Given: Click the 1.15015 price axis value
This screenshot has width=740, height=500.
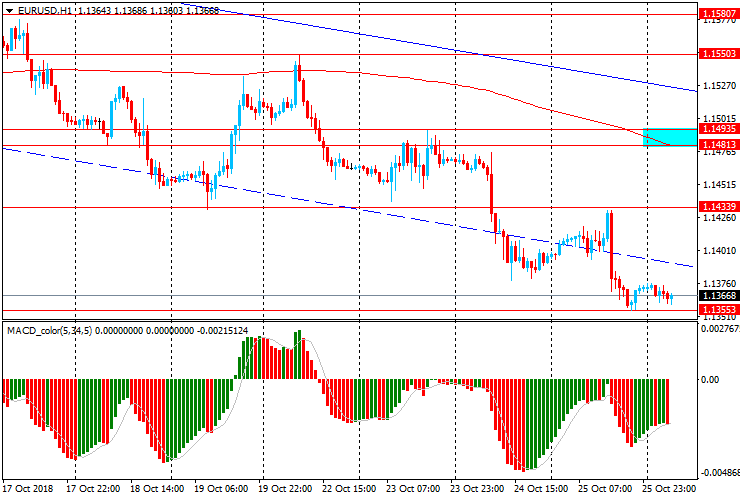Looking at the screenshot, I should (719, 119).
